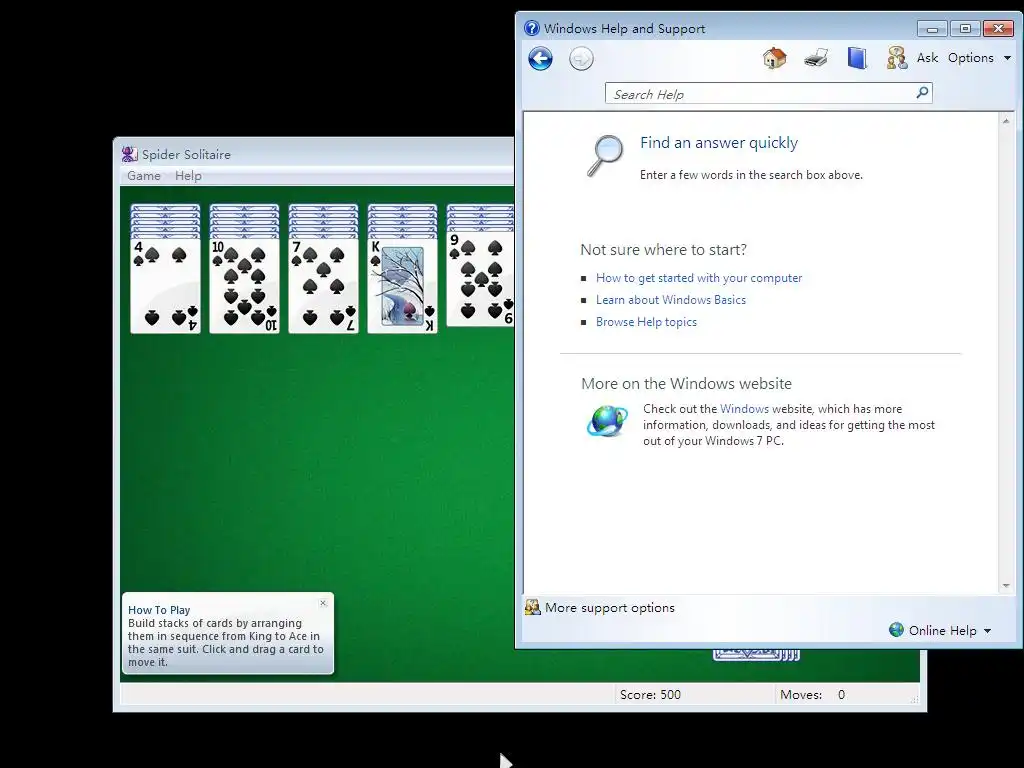Go to Help and Support home
Image resolution: width=1024 pixels, height=768 pixels.
click(775, 58)
